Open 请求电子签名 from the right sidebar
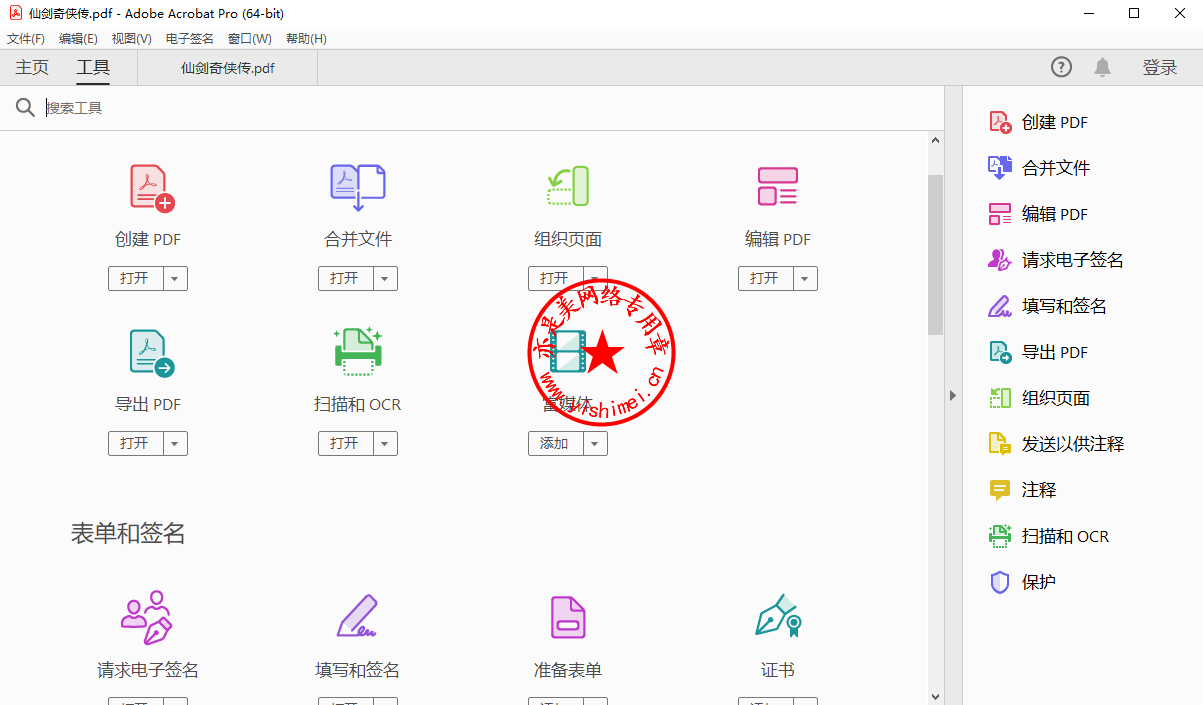The image size is (1203, 705). click(1056, 260)
